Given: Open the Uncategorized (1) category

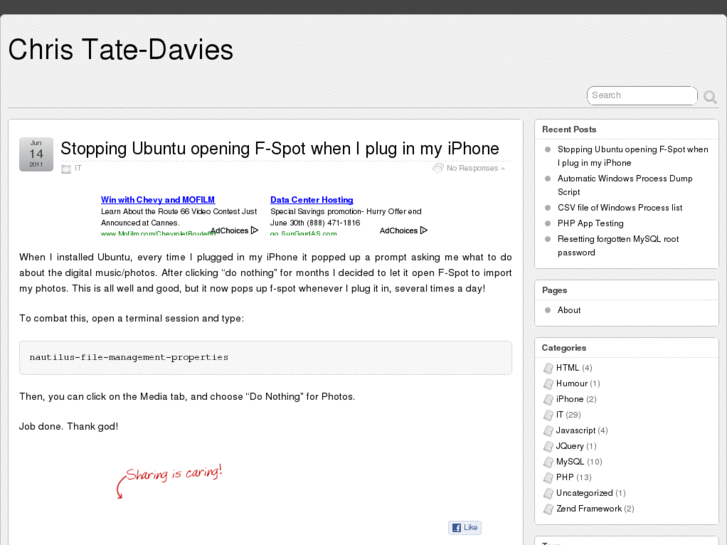Looking at the screenshot, I should coord(584,493).
